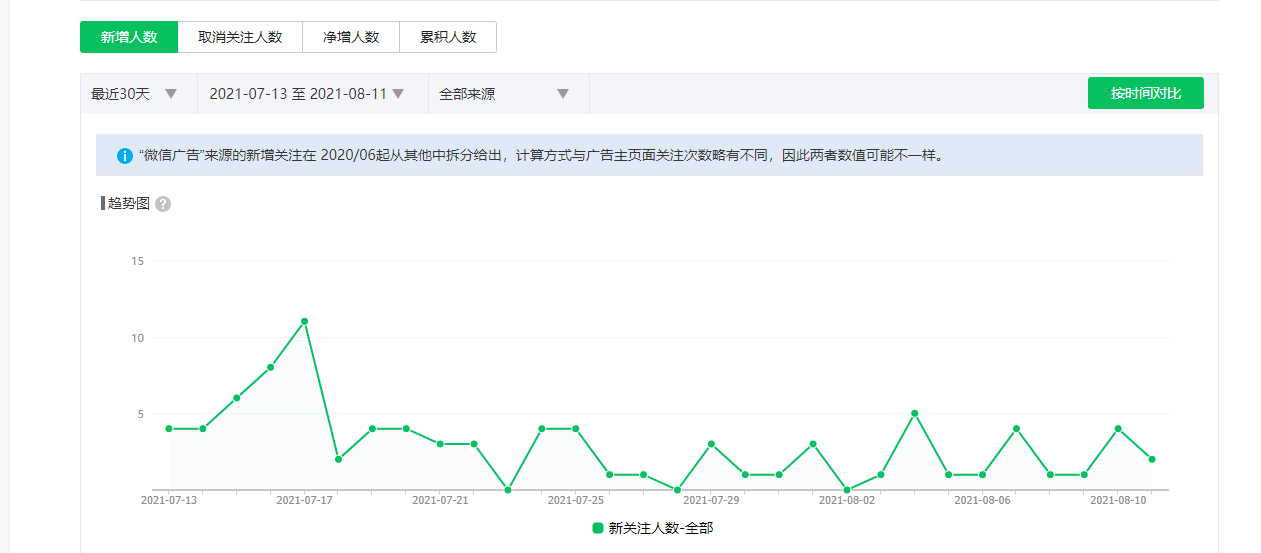This screenshot has height=553, width=1261.
Task: Click the zero-value point on 2021-08-02
Action: coord(847,490)
